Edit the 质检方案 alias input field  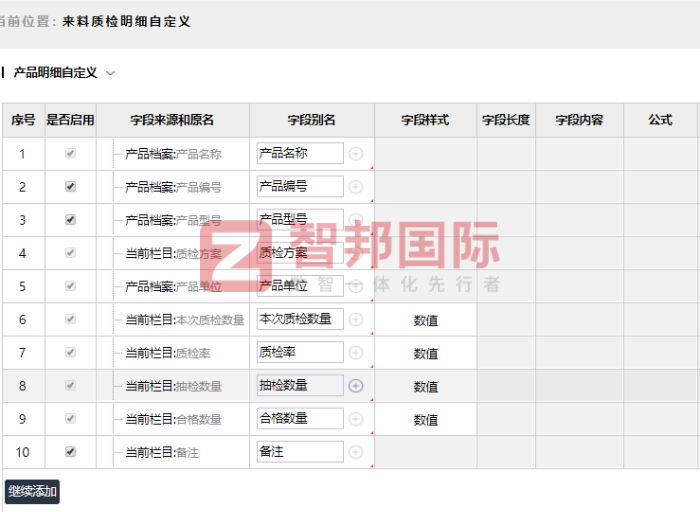[300, 253]
